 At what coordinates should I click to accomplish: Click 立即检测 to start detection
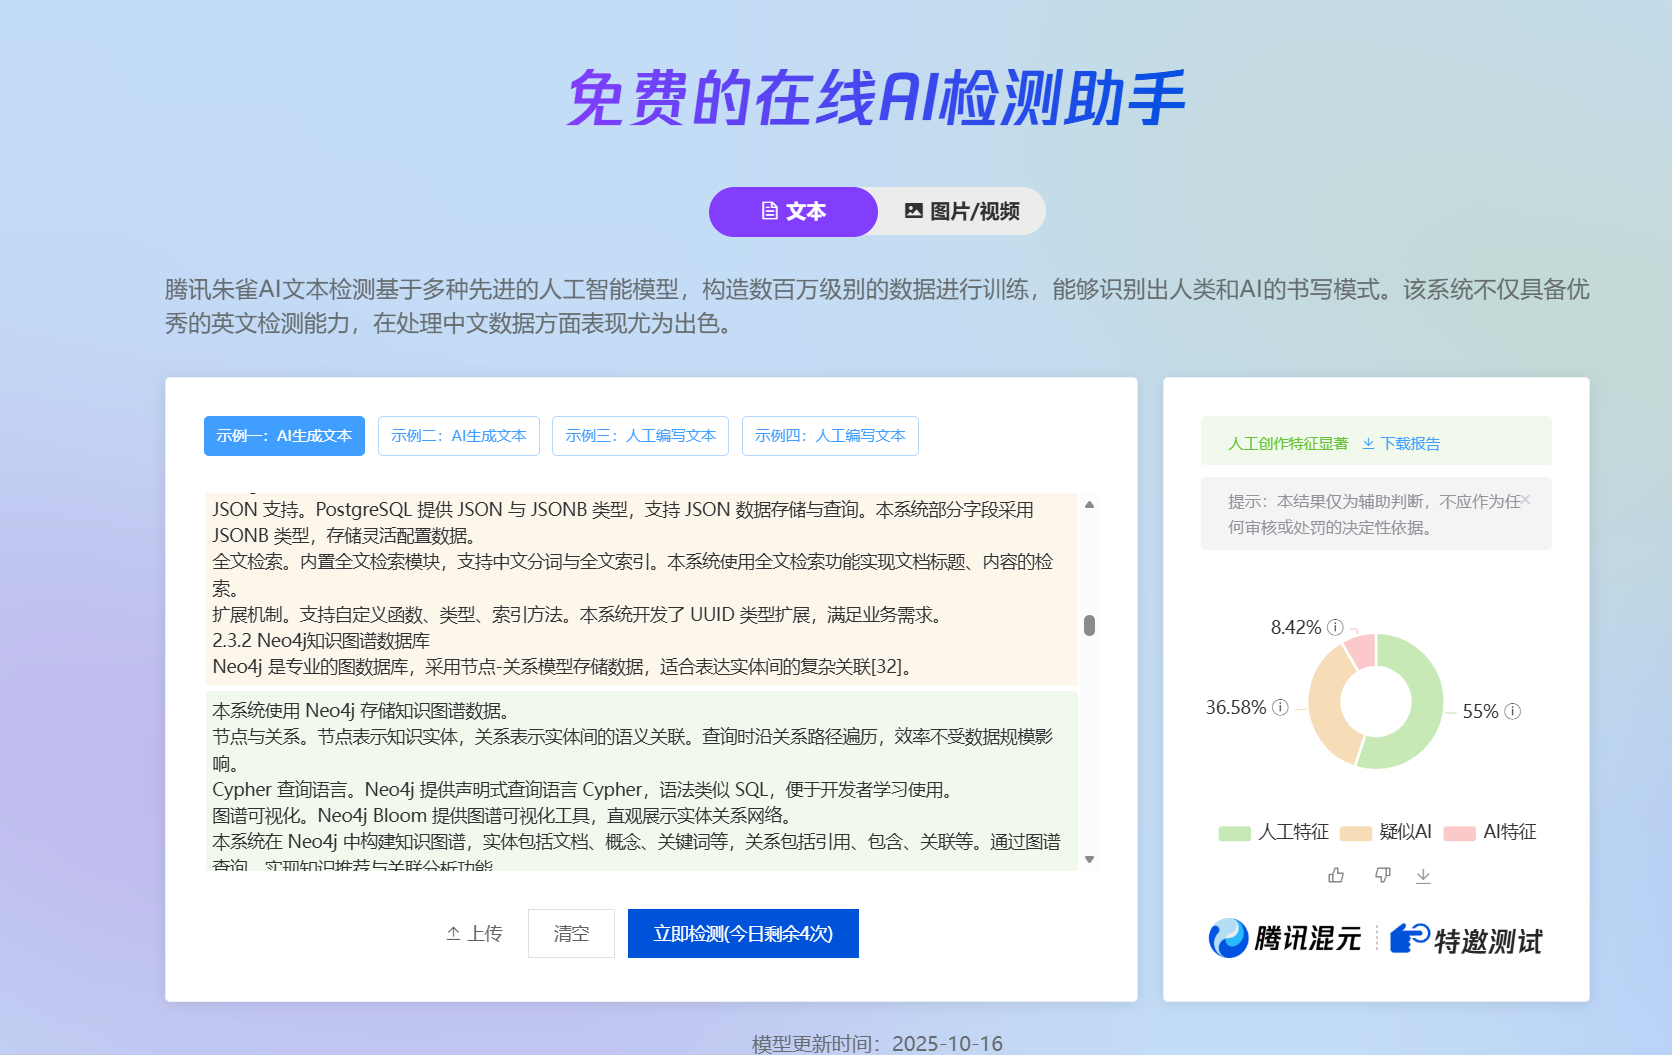point(742,933)
